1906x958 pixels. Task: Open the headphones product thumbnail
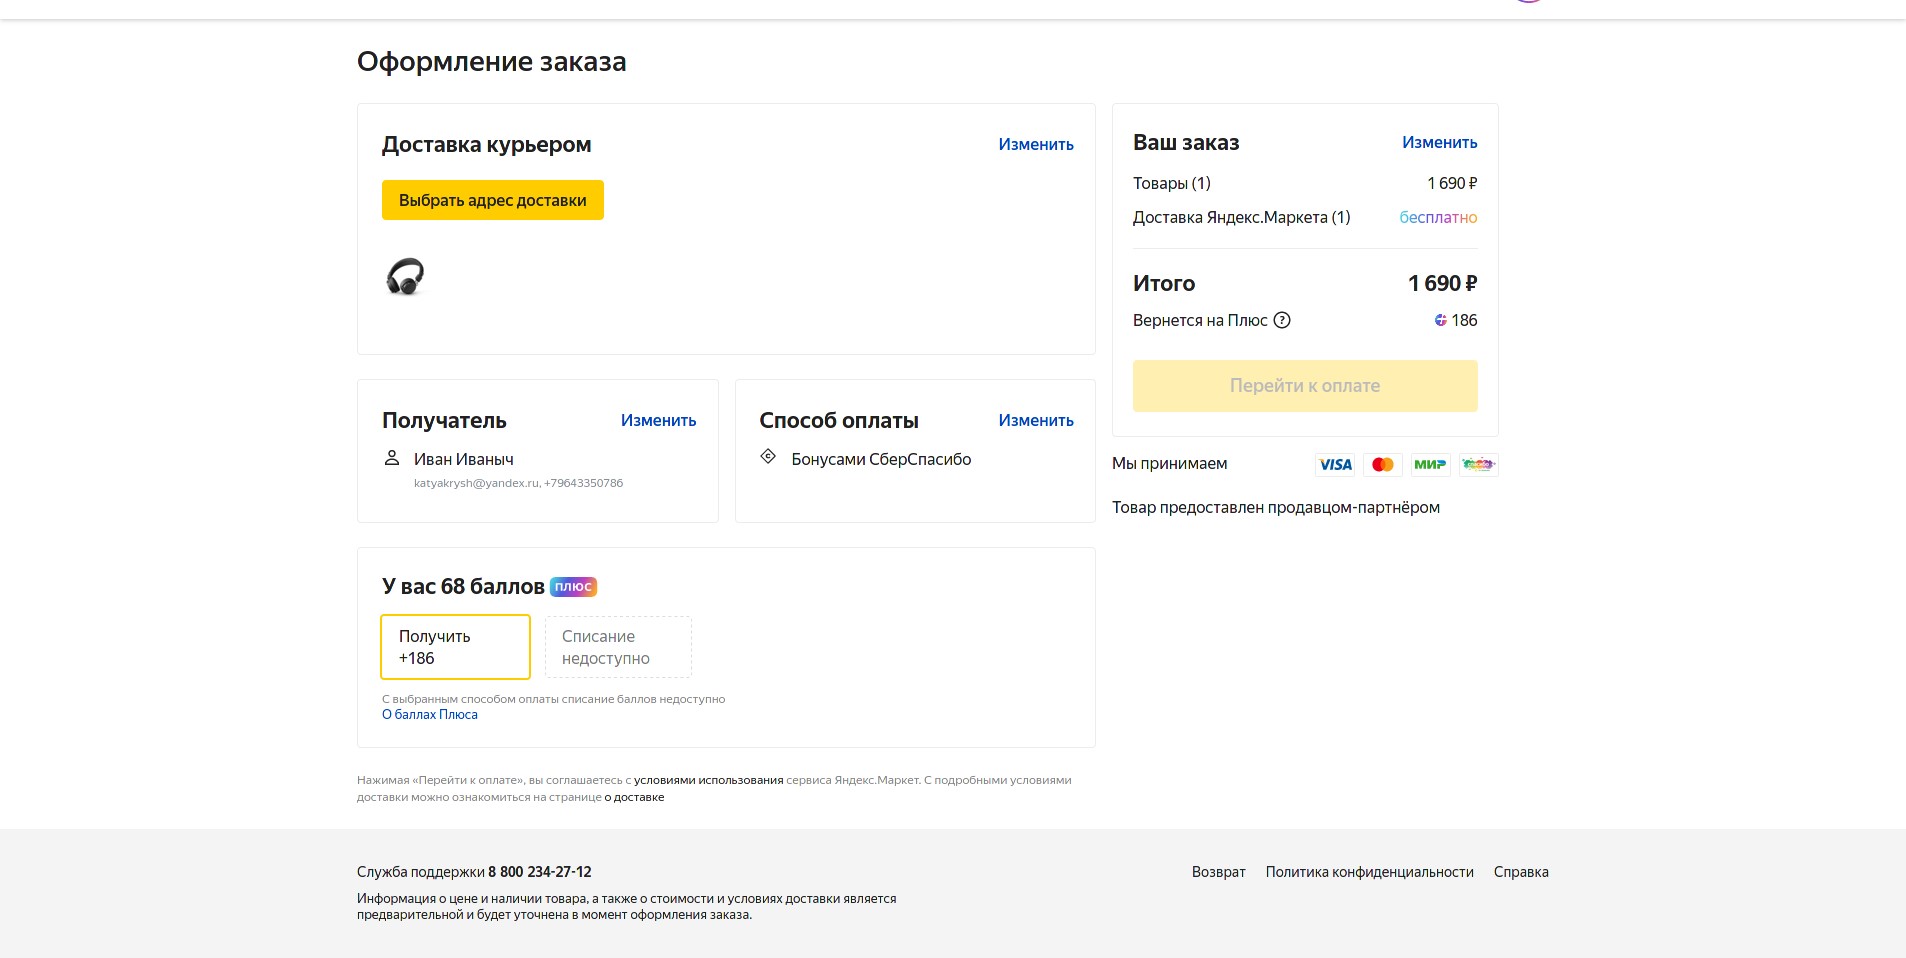click(405, 277)
